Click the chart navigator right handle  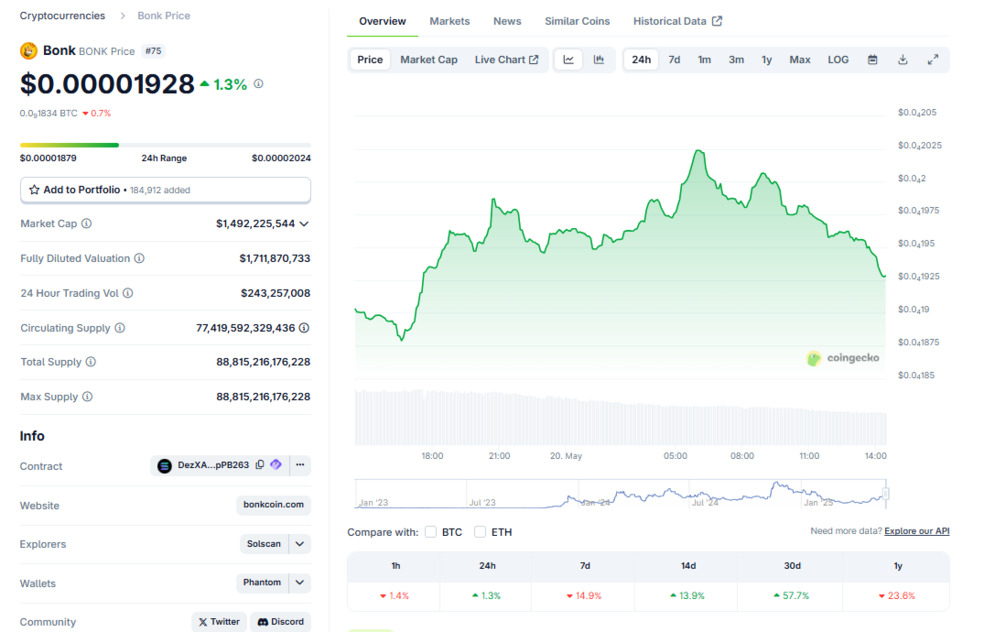[885, 493]
